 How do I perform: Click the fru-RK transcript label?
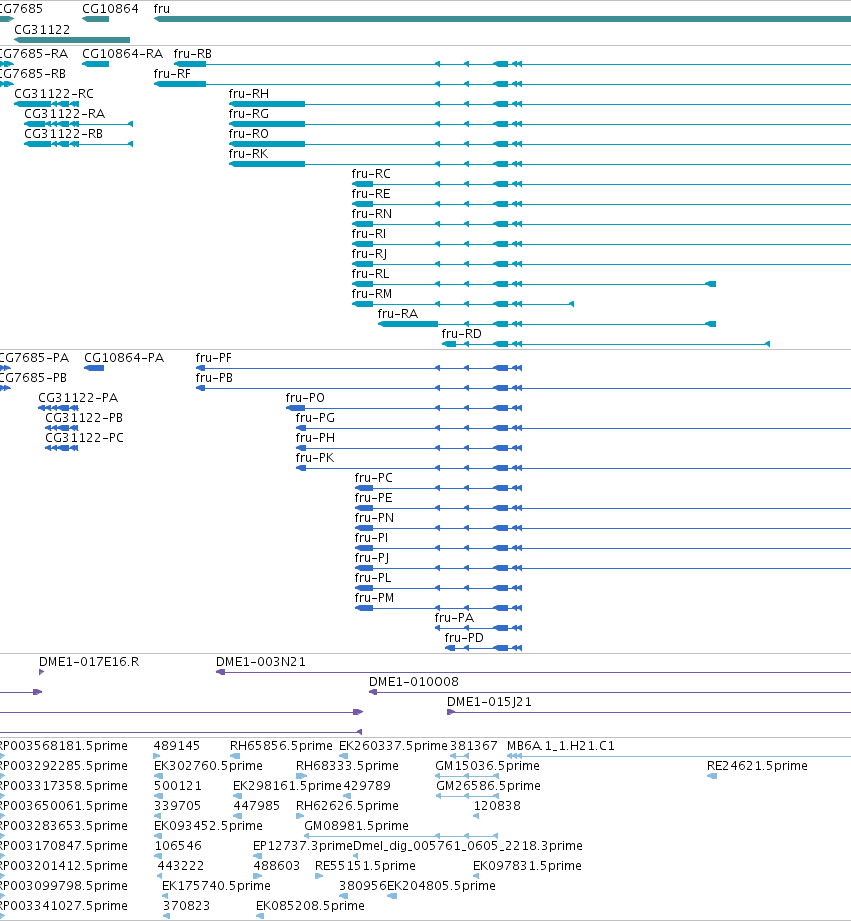tap(248, 154)
